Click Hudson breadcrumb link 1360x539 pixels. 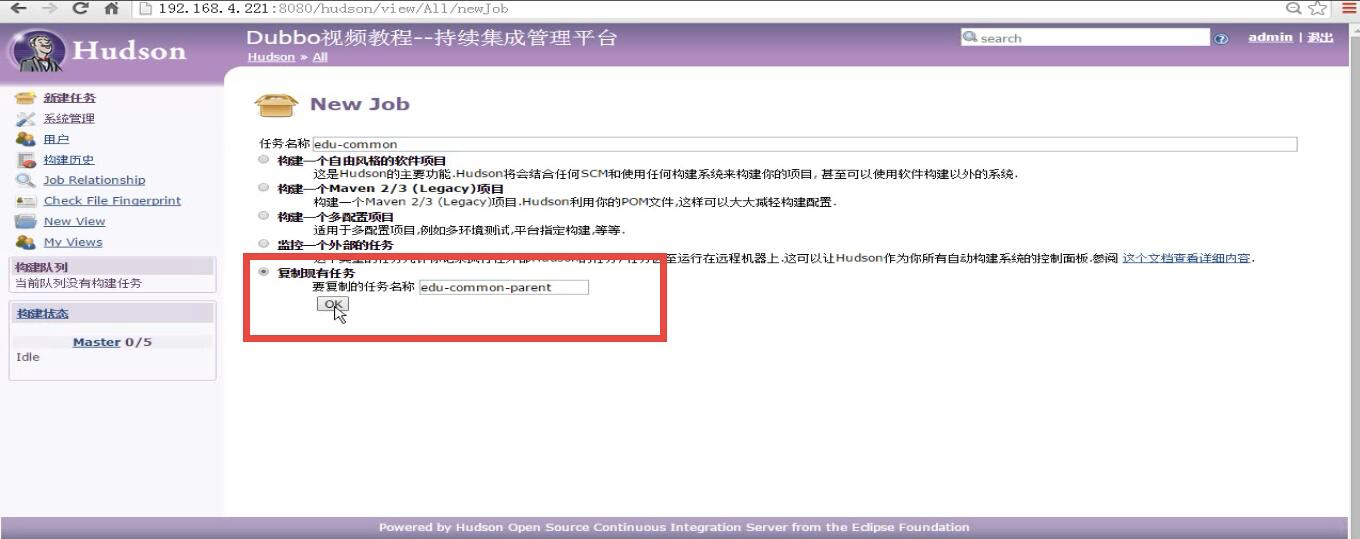(x=271, y=57)
